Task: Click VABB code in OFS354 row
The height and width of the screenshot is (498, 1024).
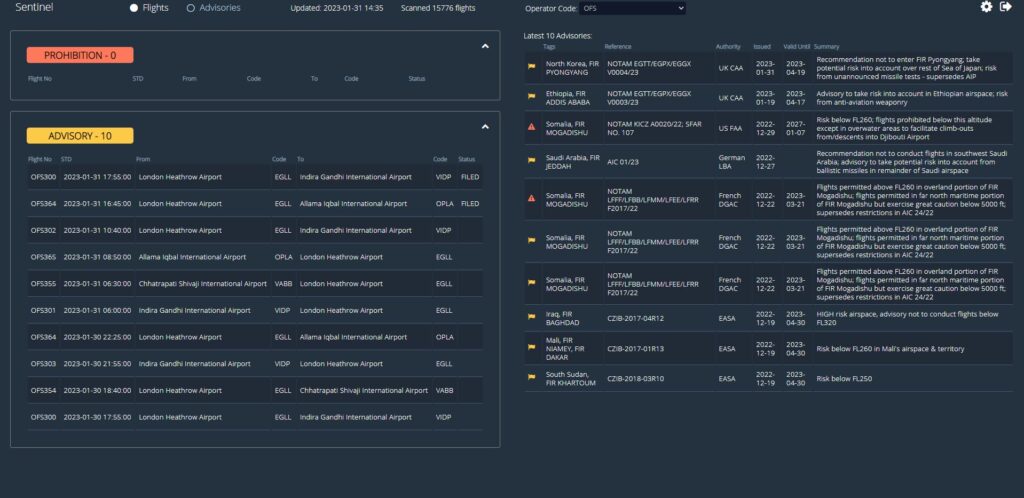Action: 445,390
